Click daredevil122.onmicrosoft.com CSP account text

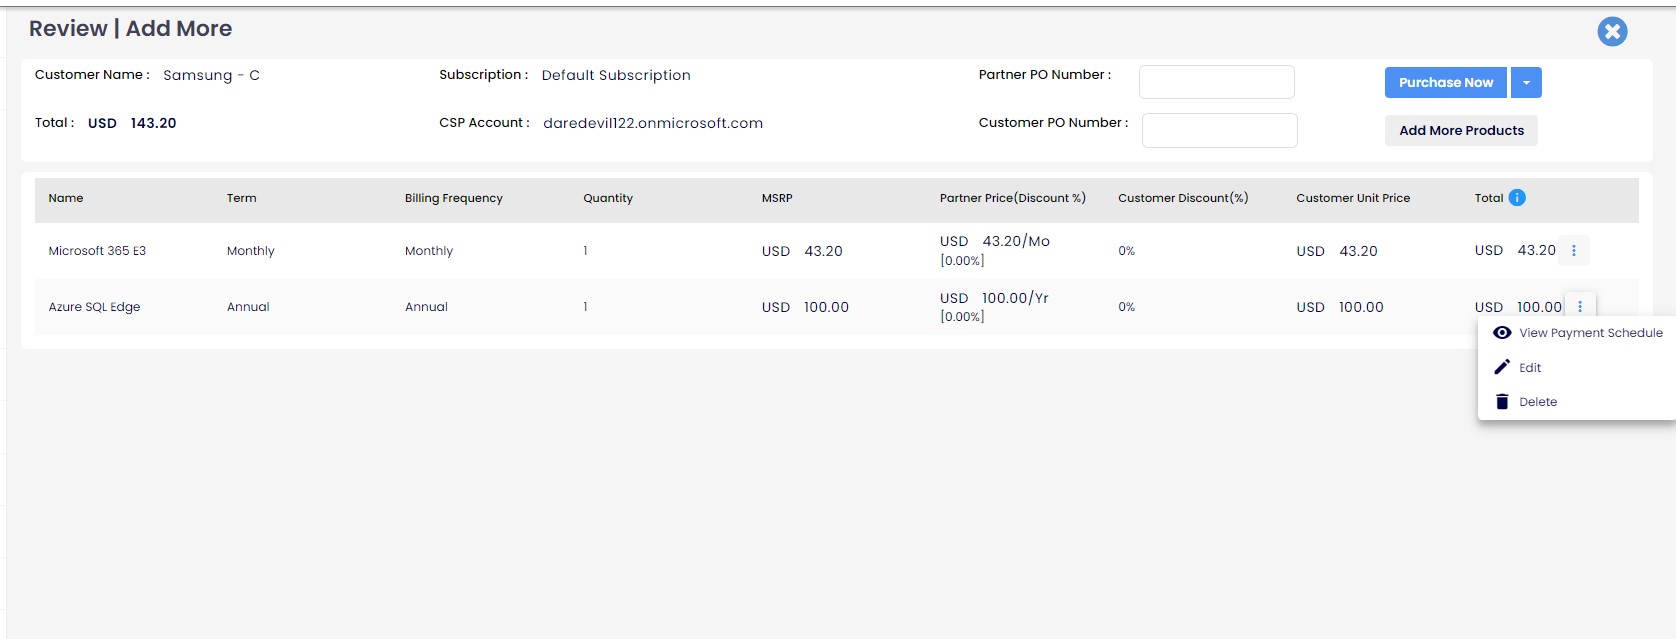click(653, 123)
